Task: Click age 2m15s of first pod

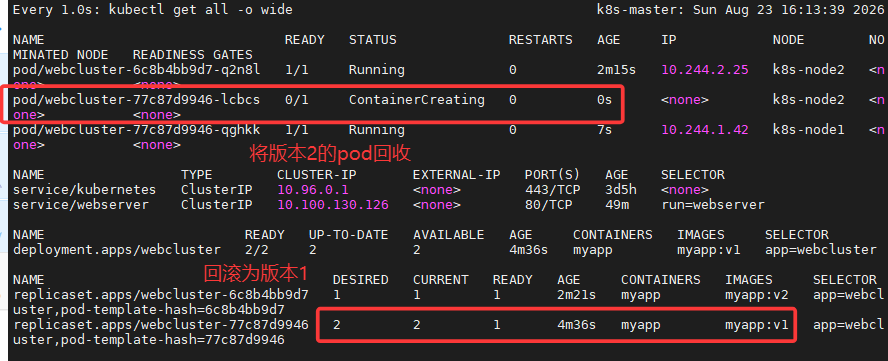Action: [617, 70]
